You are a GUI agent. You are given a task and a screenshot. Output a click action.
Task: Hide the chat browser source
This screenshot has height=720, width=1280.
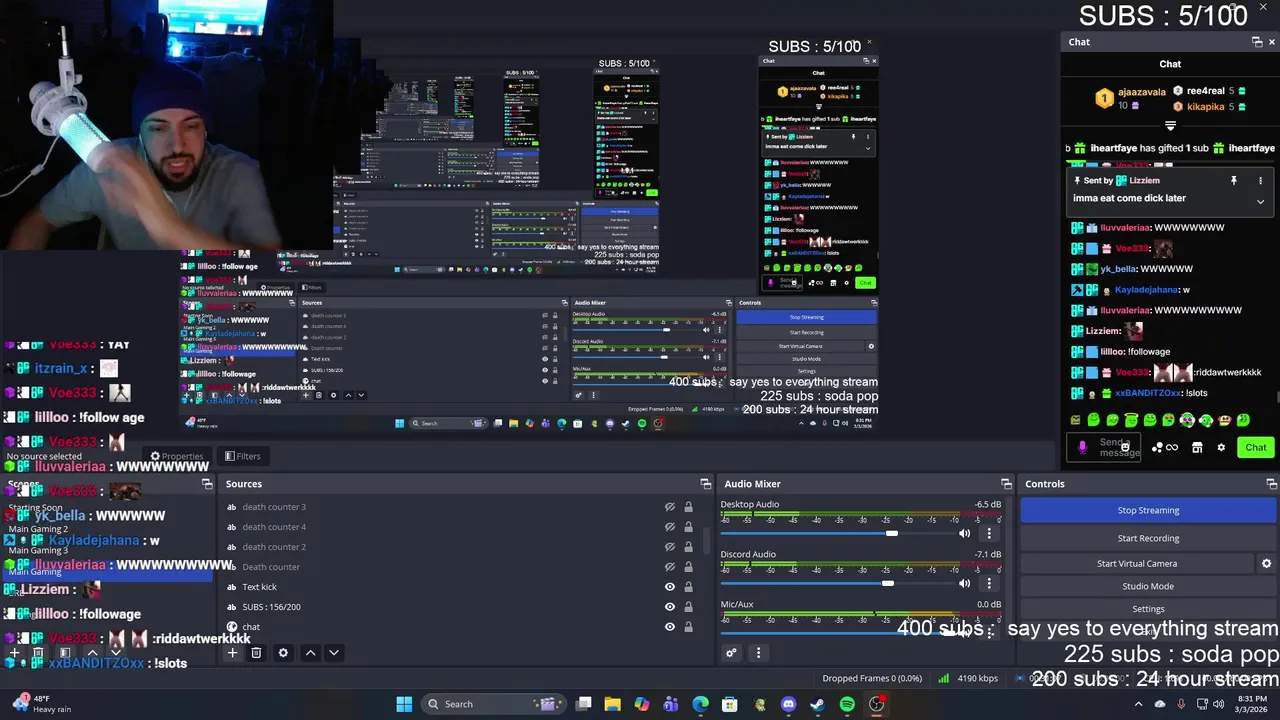(670, 627)
